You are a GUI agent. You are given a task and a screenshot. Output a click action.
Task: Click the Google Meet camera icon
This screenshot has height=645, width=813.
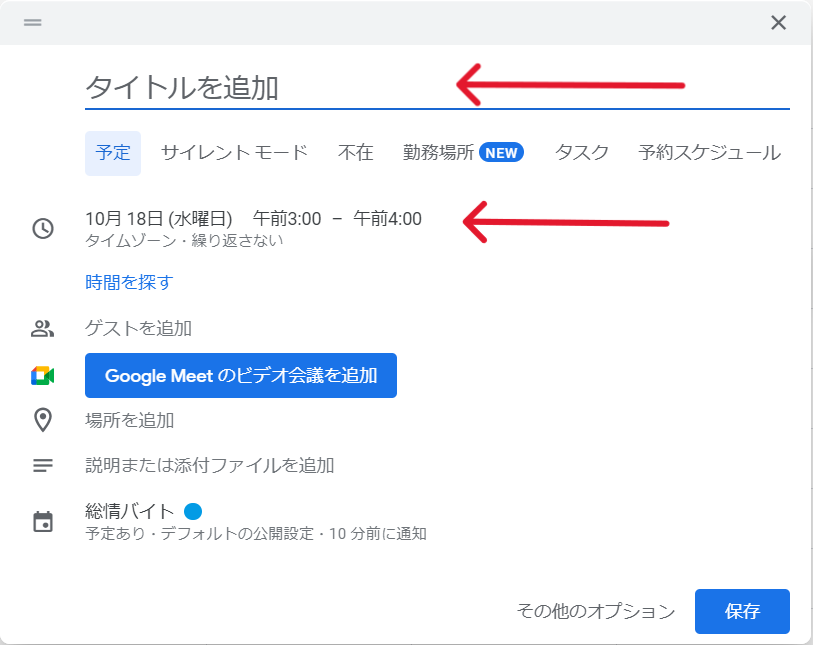(43, 375)
